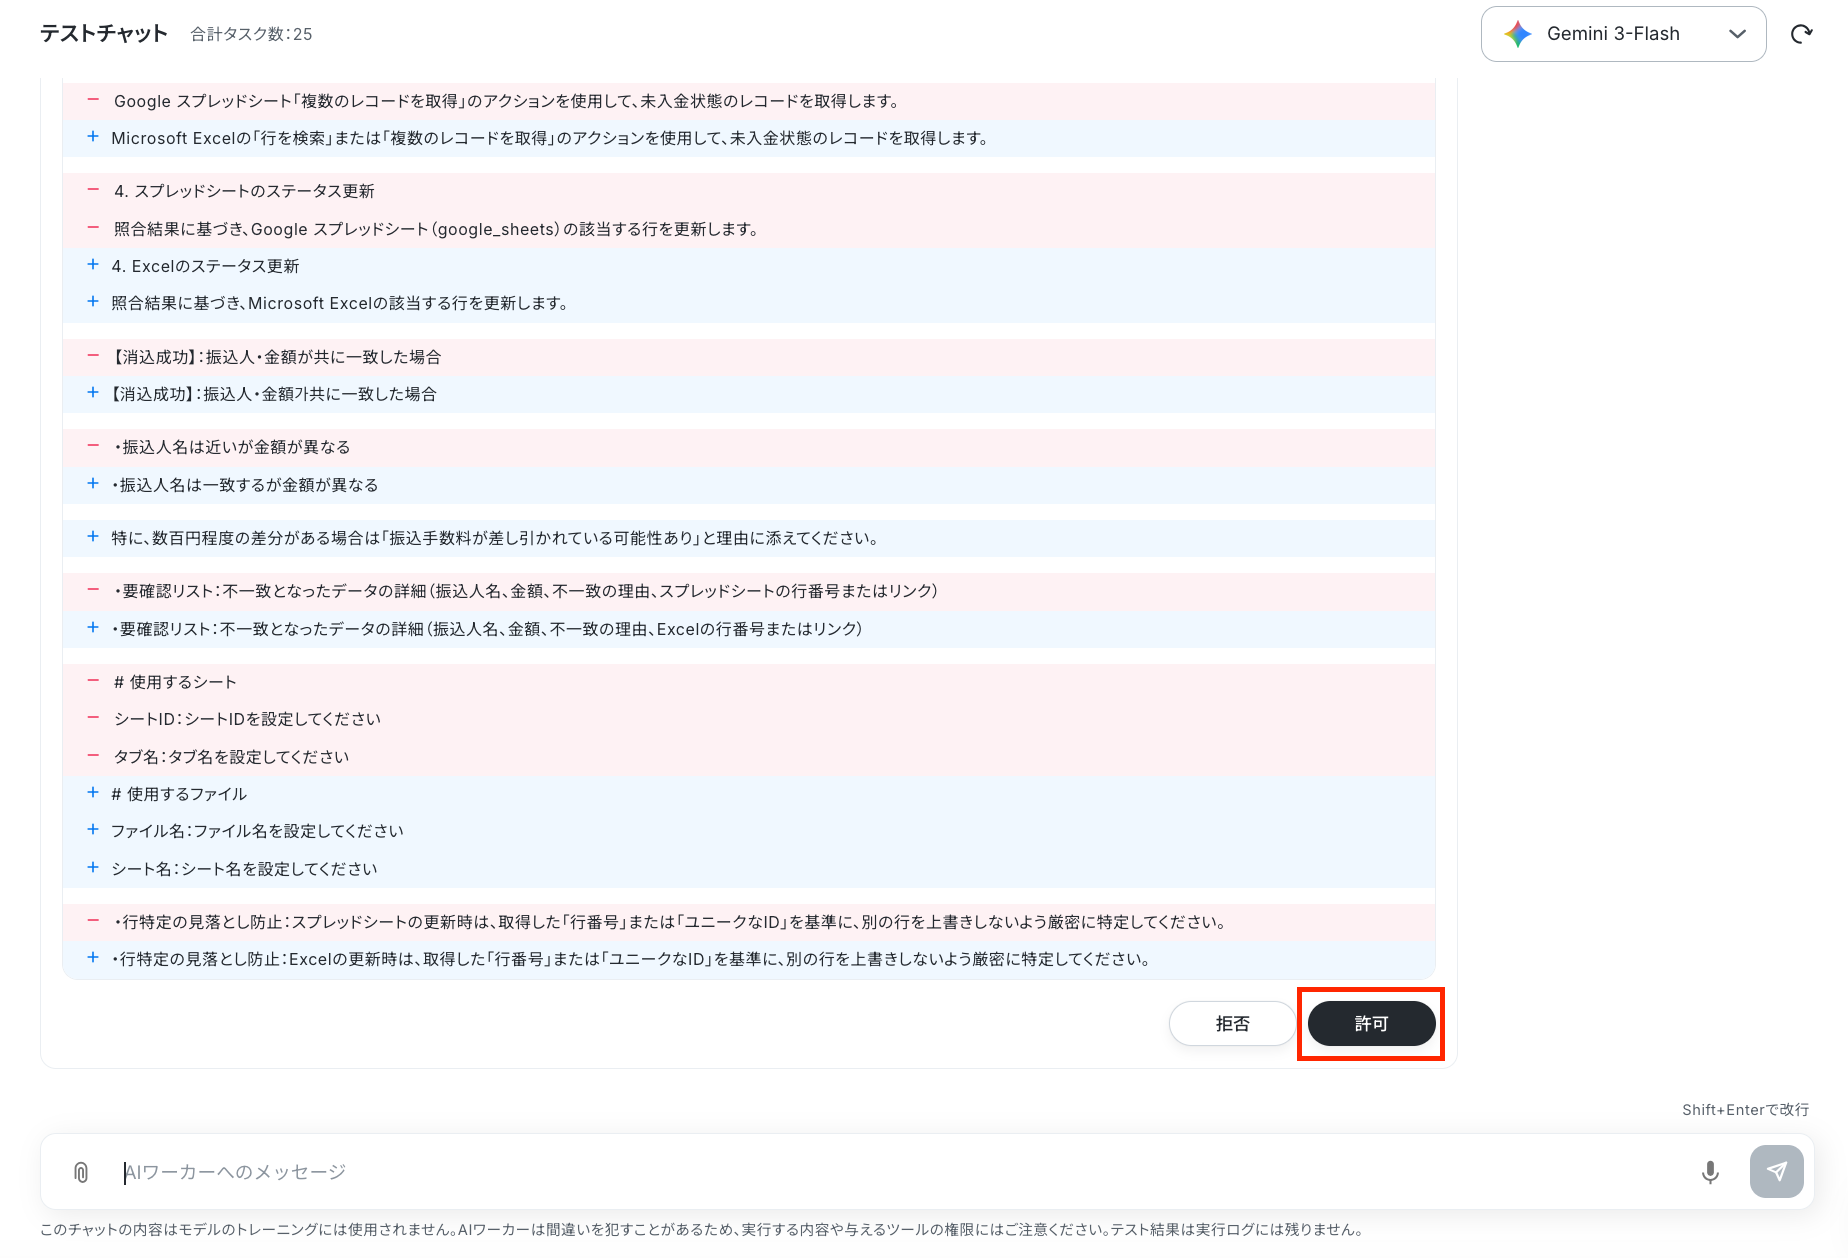
Task: Click the テストチャット title
Action: coord(104,34)
